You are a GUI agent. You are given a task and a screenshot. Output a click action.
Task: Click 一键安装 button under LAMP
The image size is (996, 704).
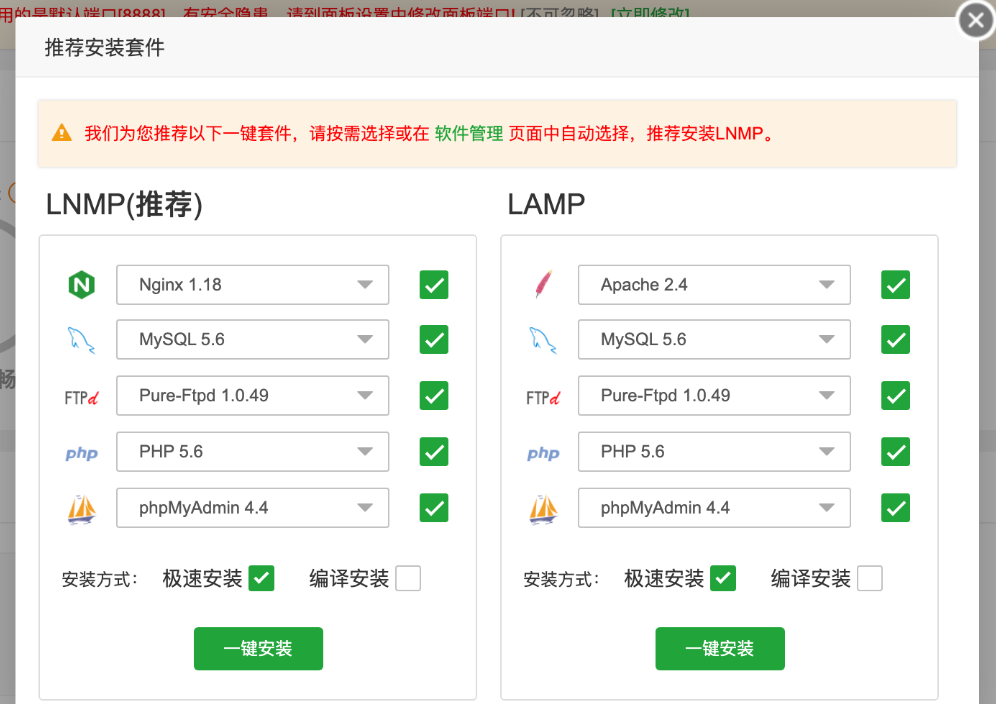(x=720, y=648)
